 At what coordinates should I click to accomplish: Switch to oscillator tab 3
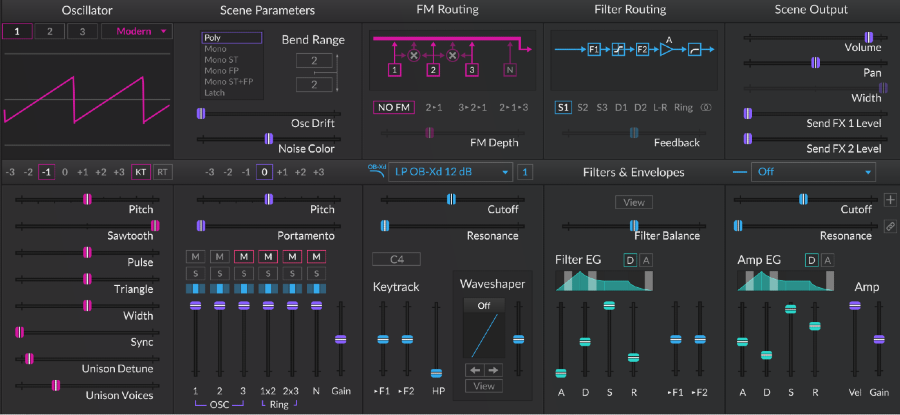pyautogui.click(x=82, y=32)
